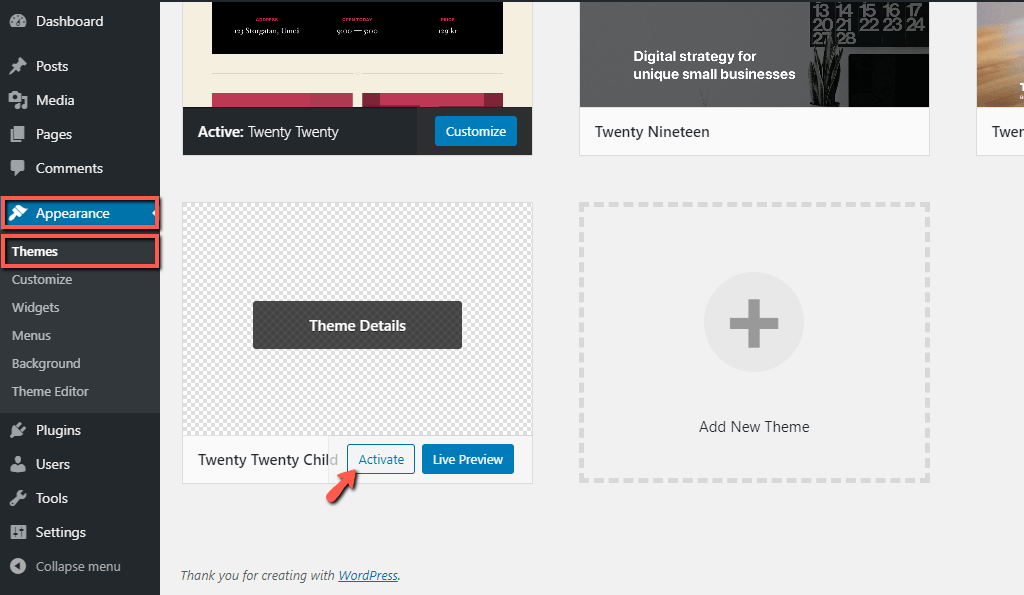Click the plus icon to add theme
1024x595 pixels.
(754, 323)
